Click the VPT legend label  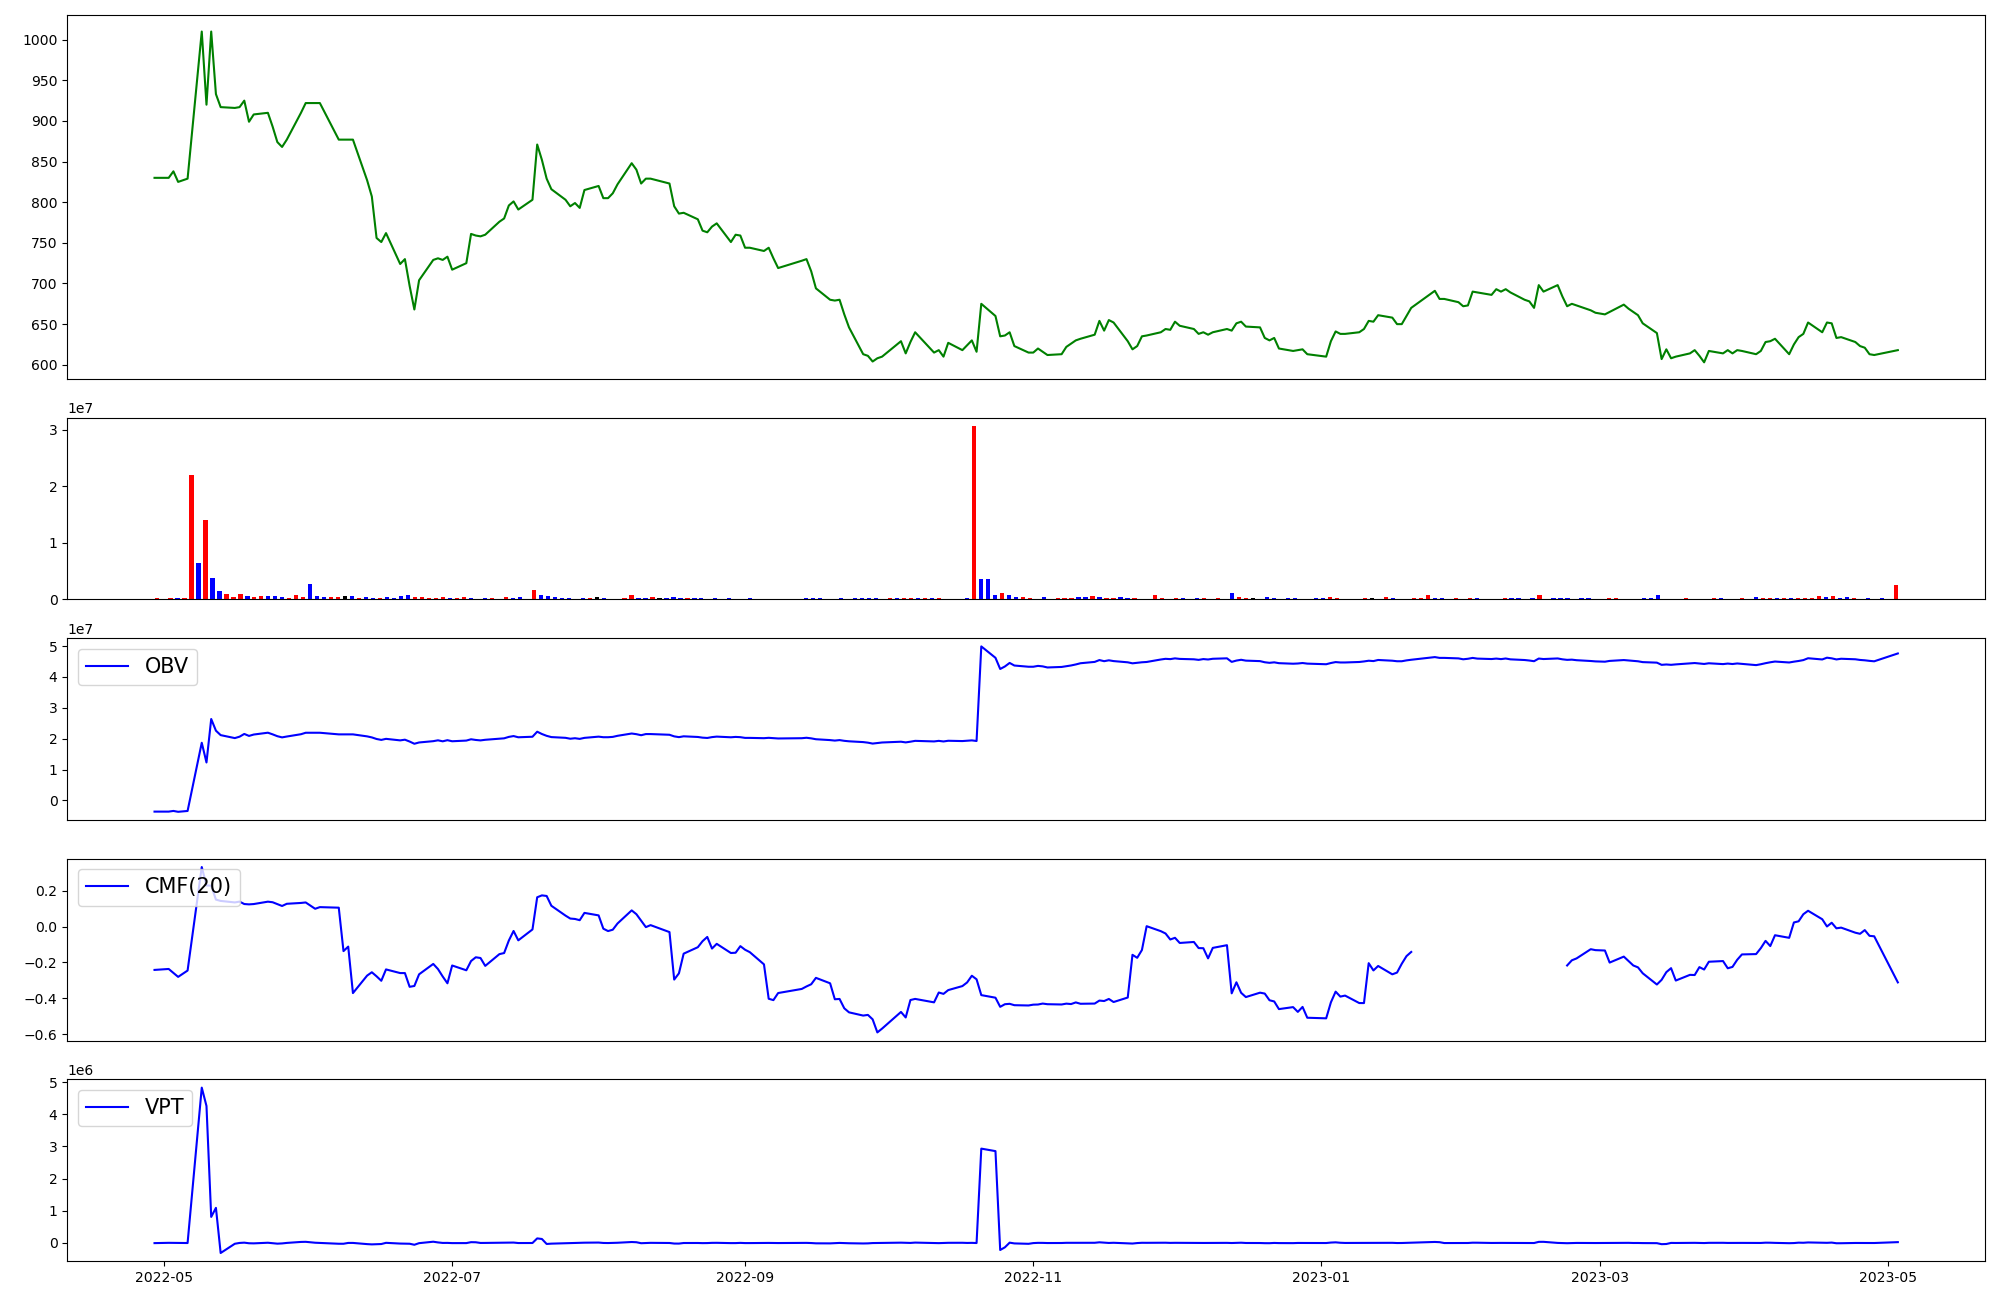[164, 1107]
